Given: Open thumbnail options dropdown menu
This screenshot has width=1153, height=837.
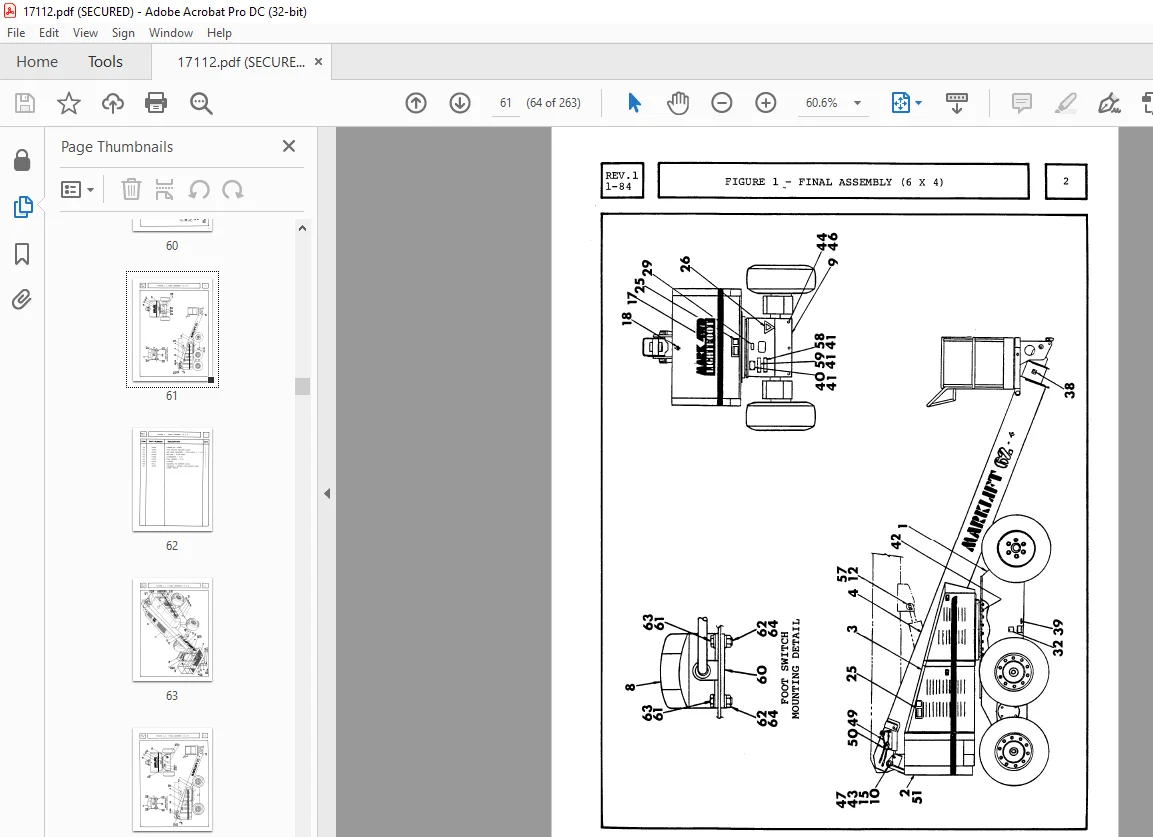Looking at the screenshot, I should pyautogui.click(x=77, y=190).
